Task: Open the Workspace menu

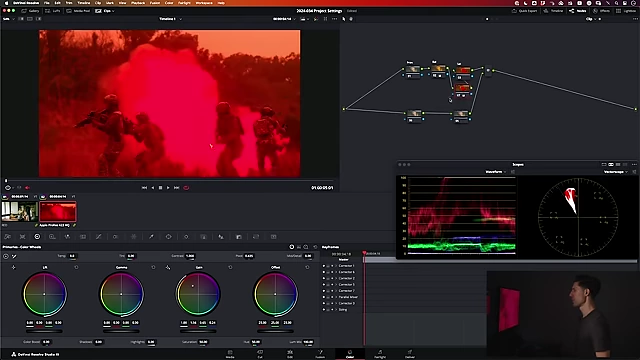Action: click(204, 3)
